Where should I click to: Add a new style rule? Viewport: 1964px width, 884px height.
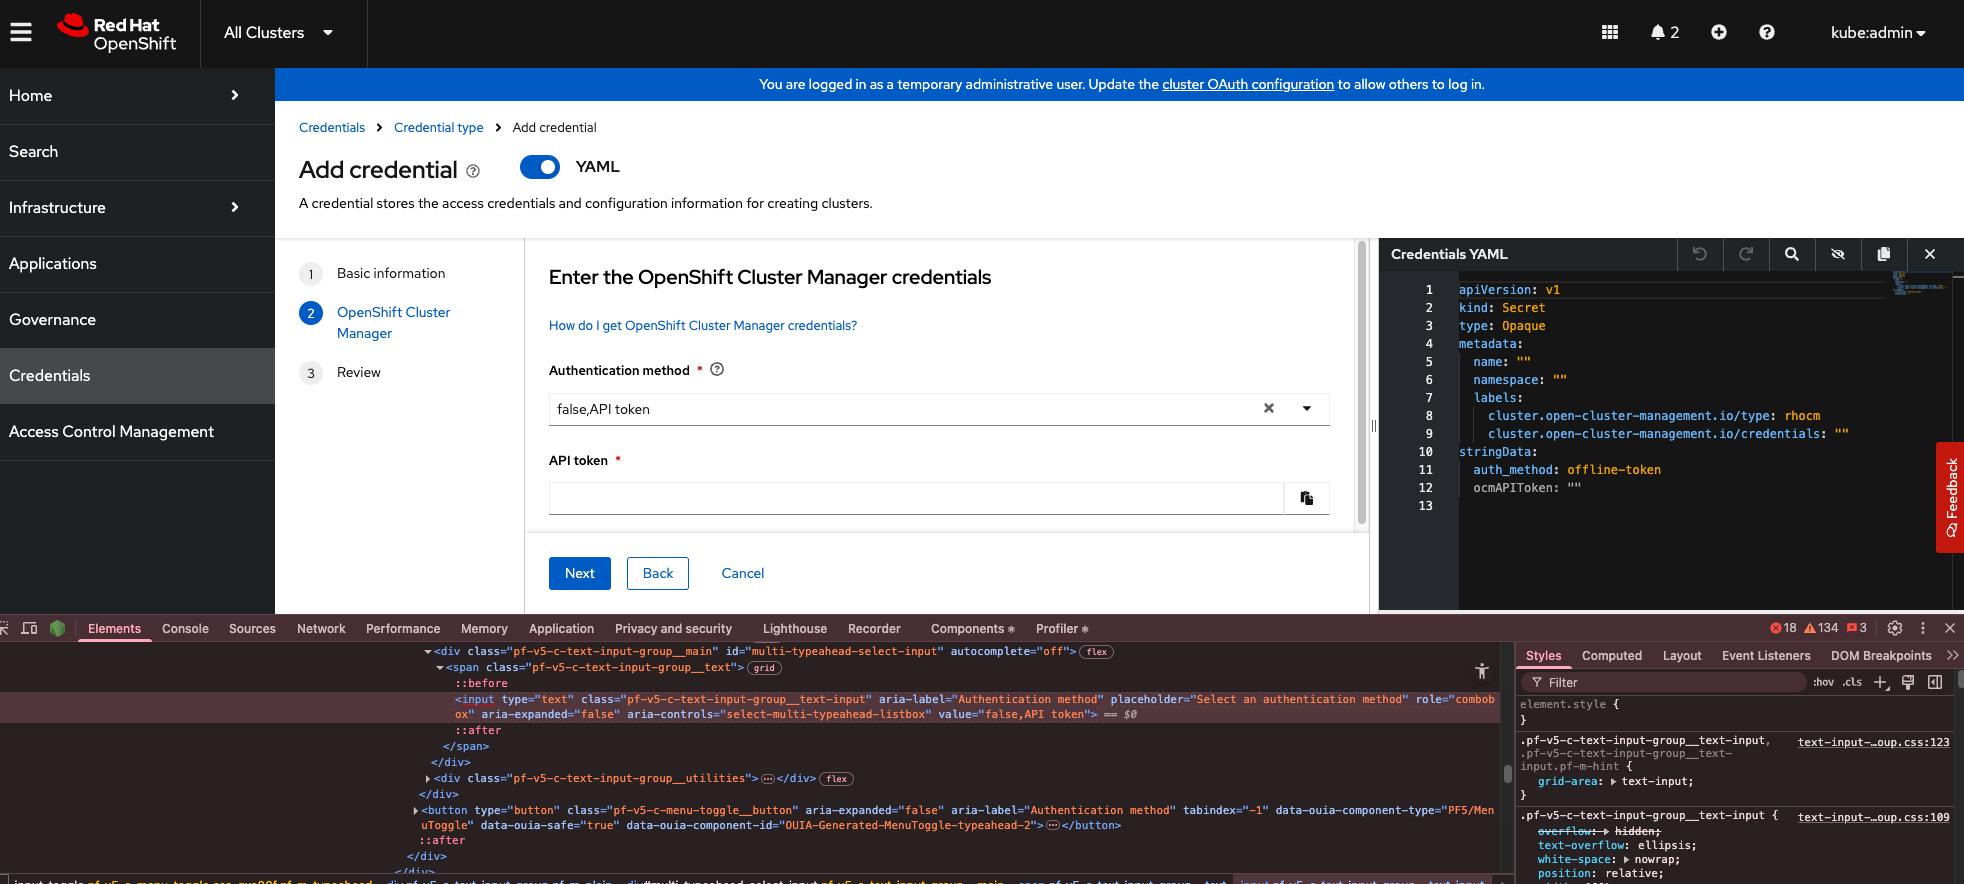pos(1881,682)
